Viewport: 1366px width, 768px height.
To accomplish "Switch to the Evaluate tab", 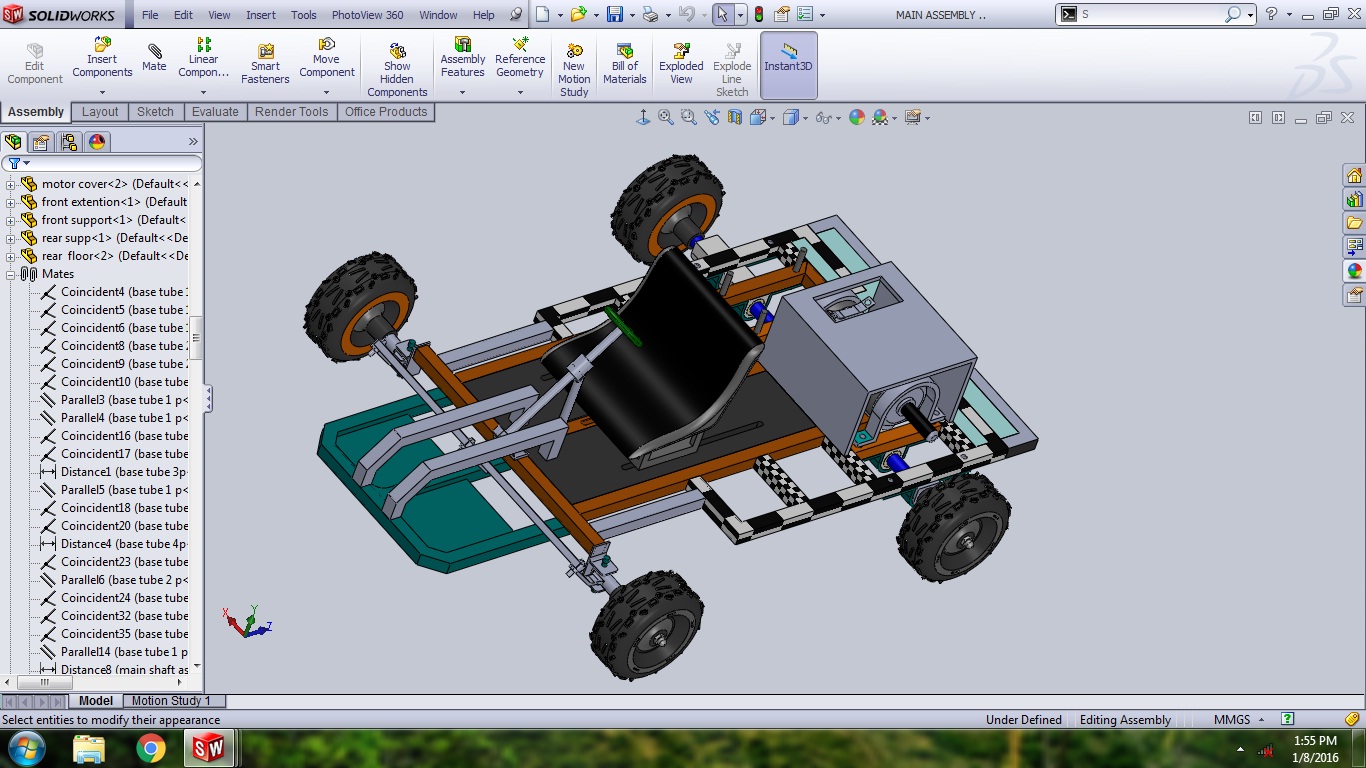I will (x=215, y=112).
